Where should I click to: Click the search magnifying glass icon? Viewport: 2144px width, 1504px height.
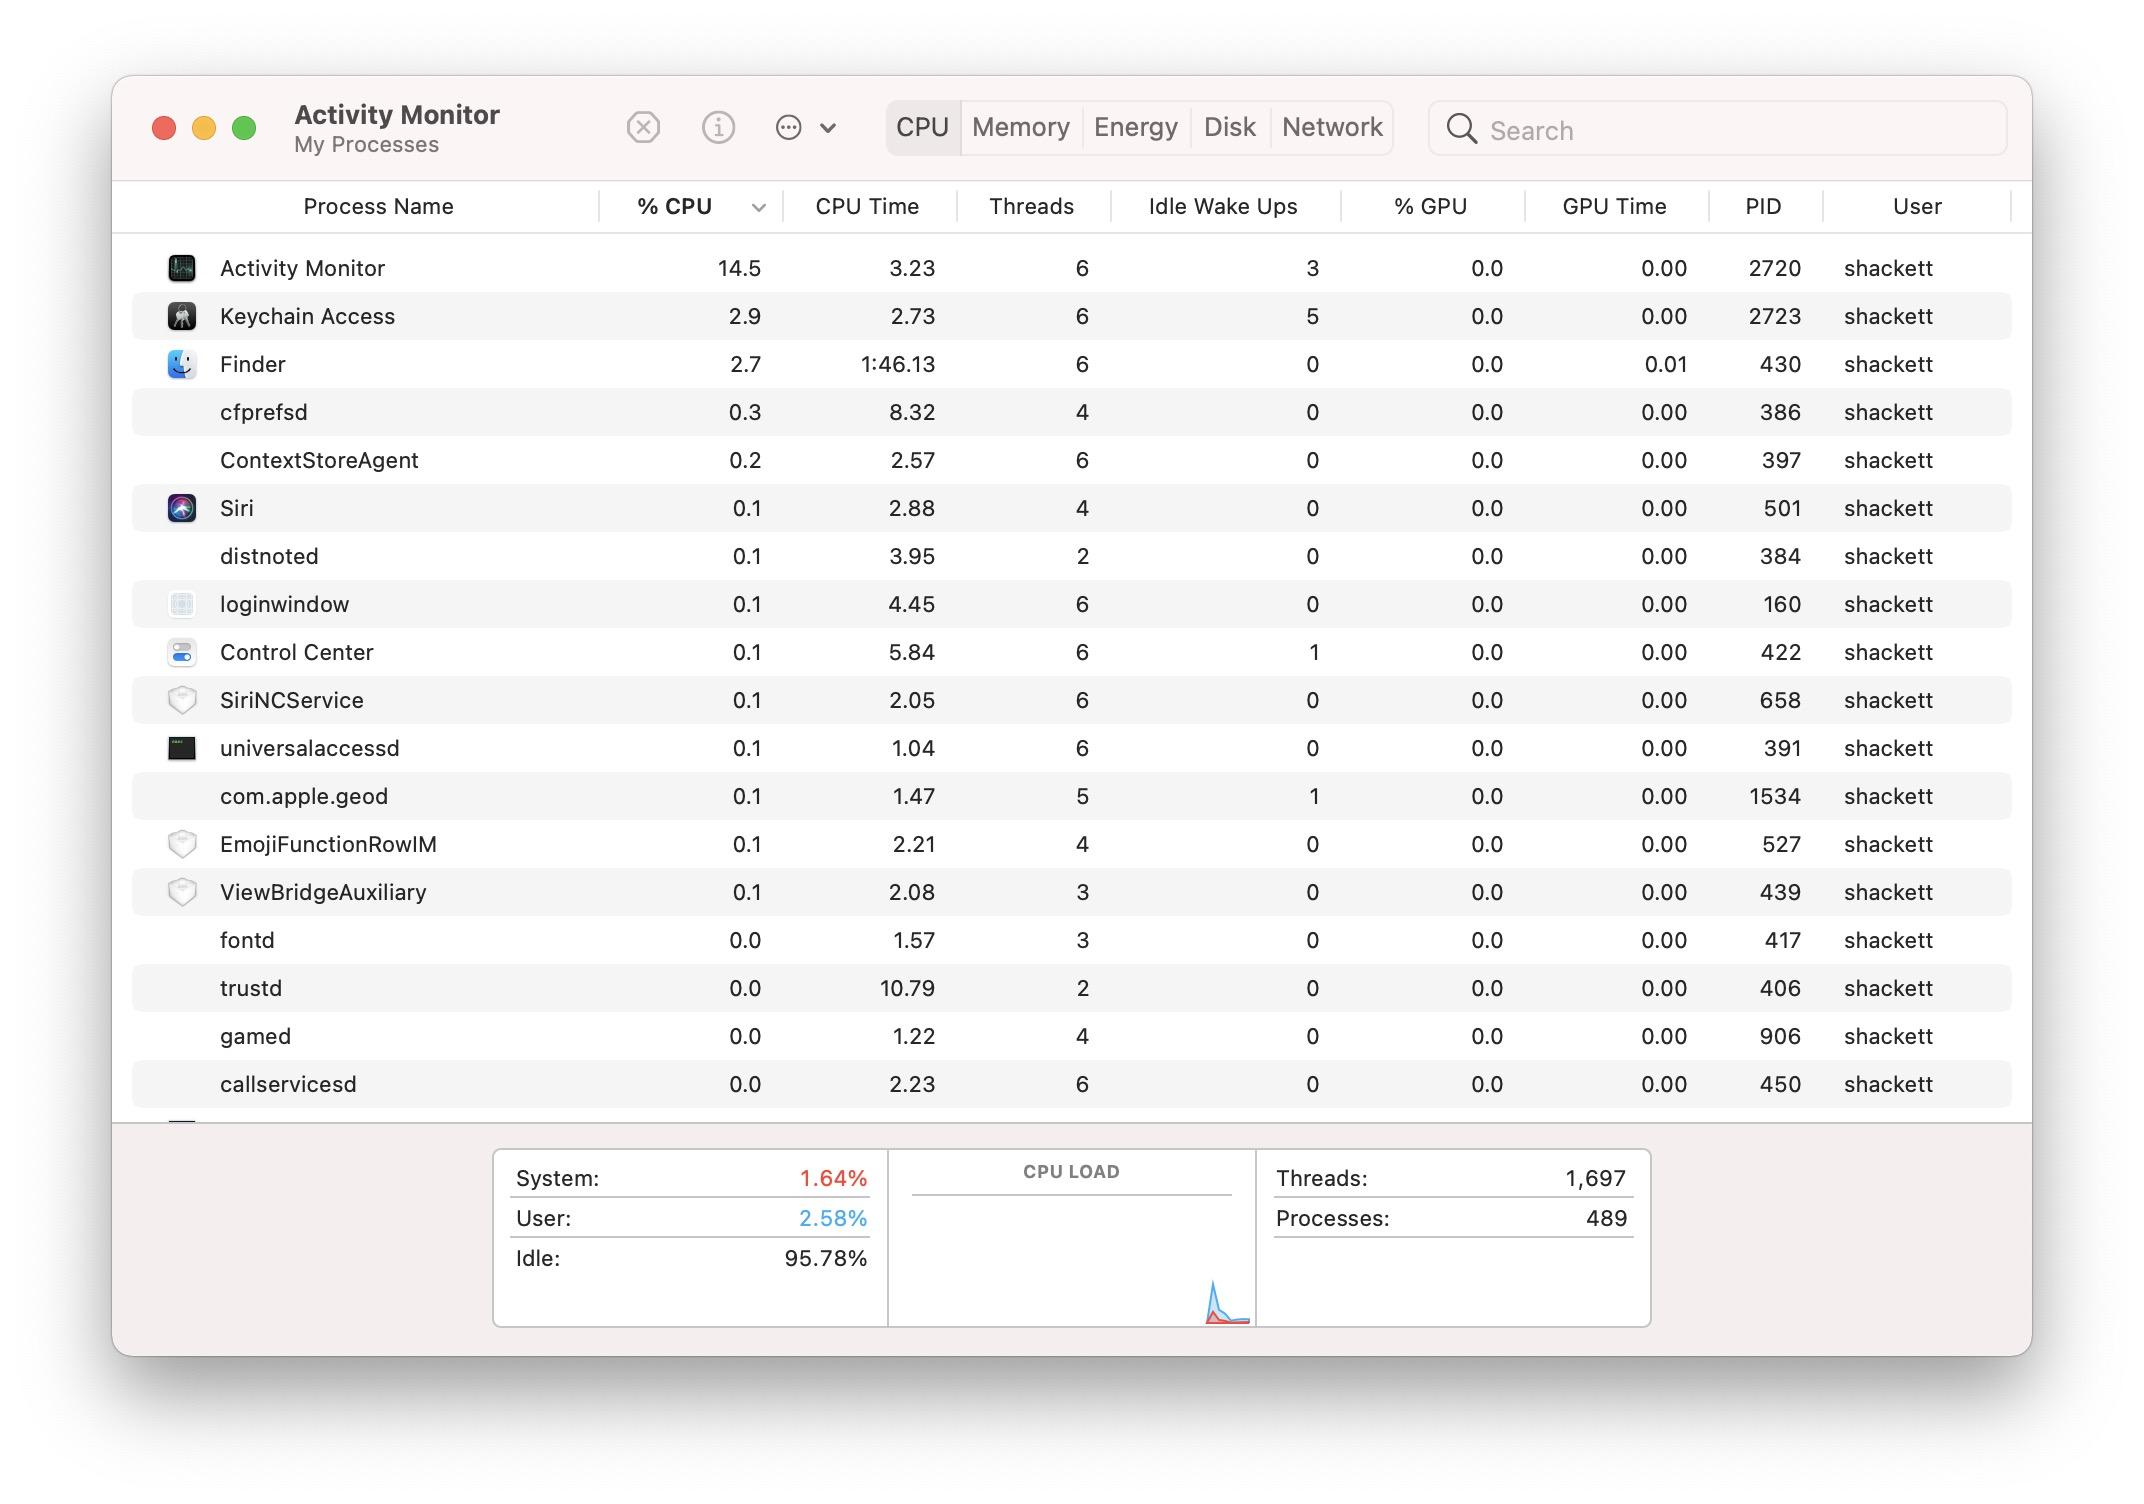coord(1461,129)
